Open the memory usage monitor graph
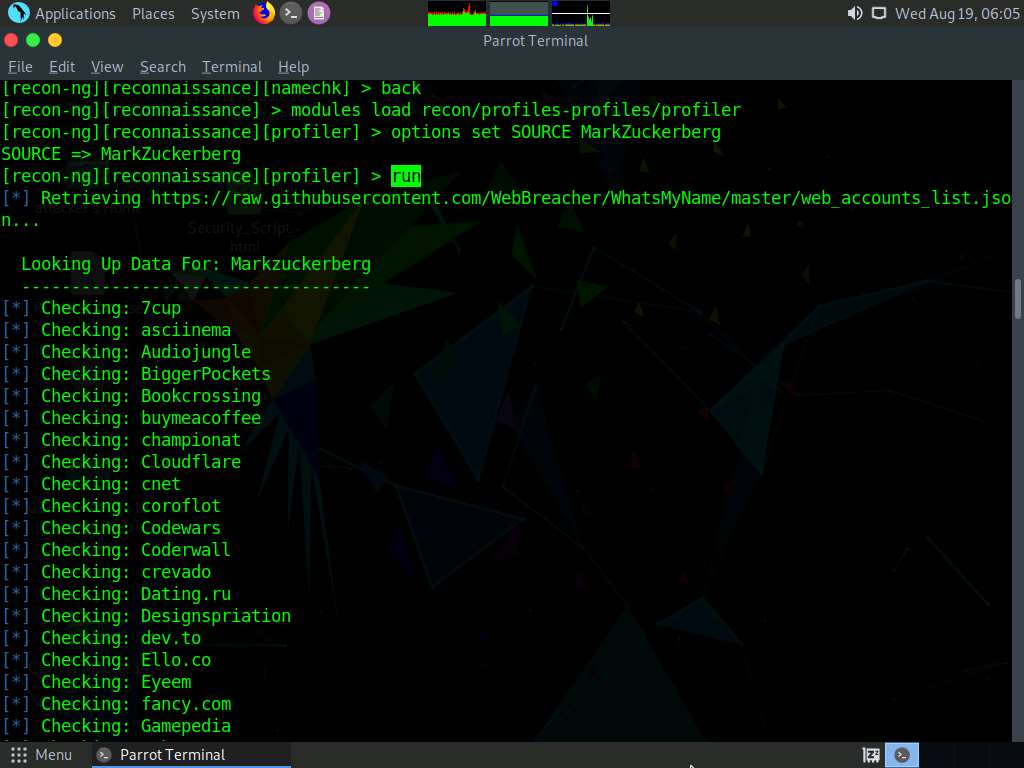This screenshot has height=768, width=1024. coord(519,14)
